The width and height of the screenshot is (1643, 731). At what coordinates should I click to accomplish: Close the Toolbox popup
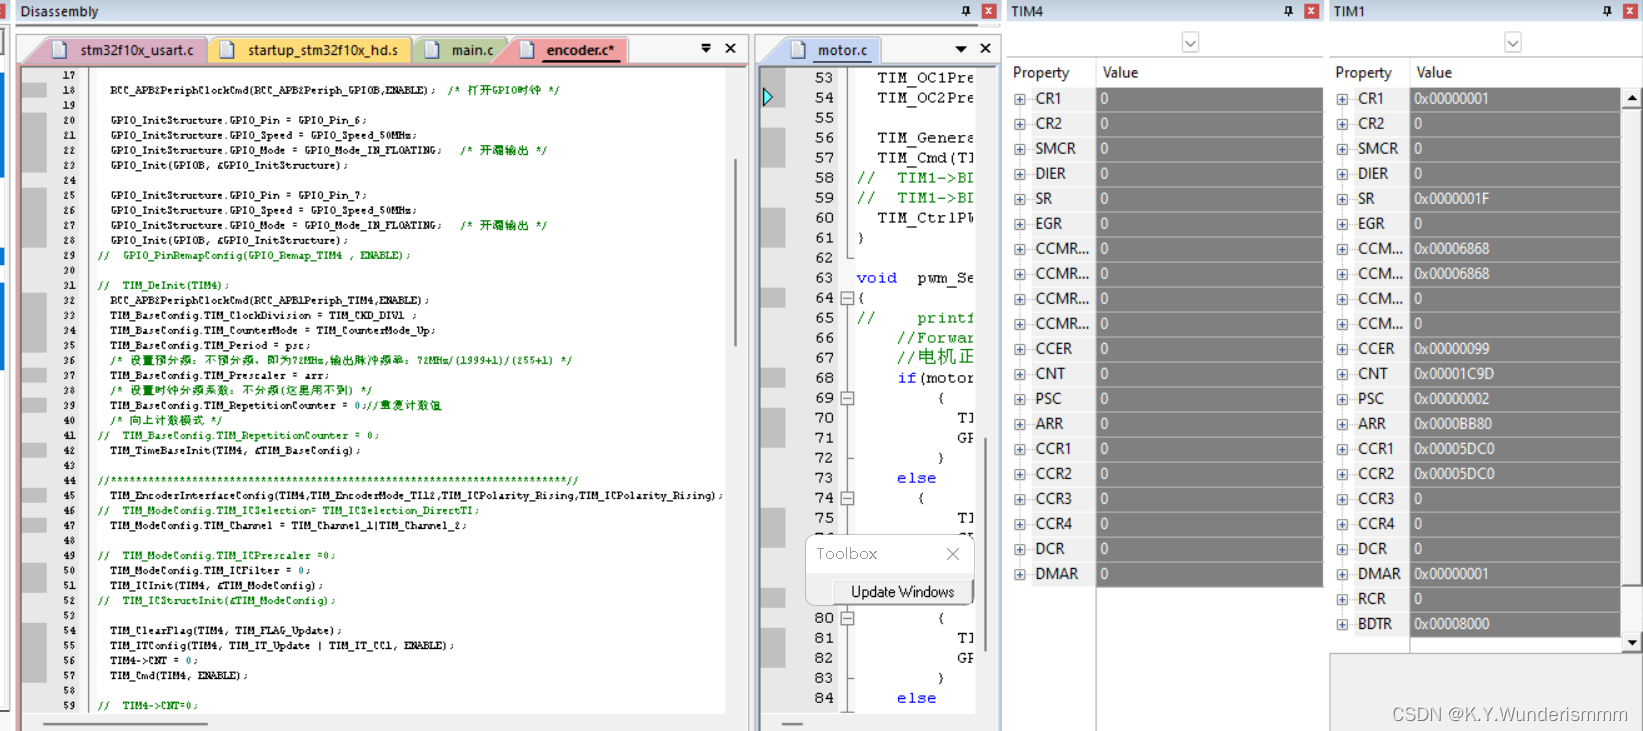(x=953, y=553)
